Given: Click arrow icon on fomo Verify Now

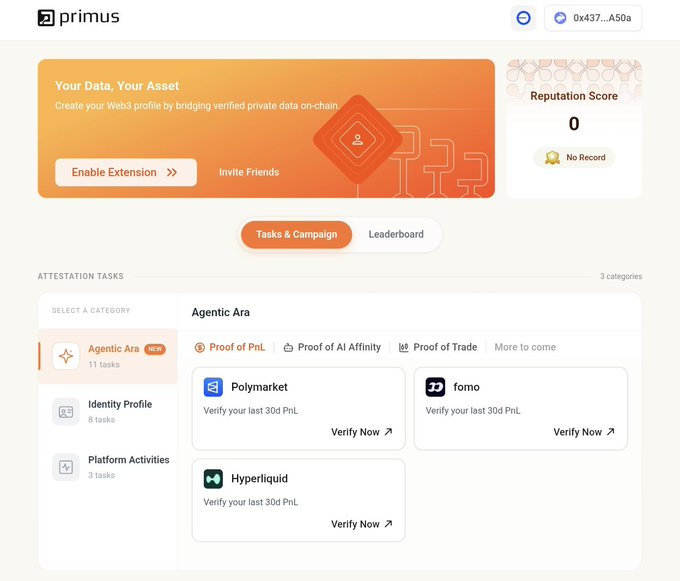Looking at the screenshot, I should pyautogui.click(x=611, y=431).
